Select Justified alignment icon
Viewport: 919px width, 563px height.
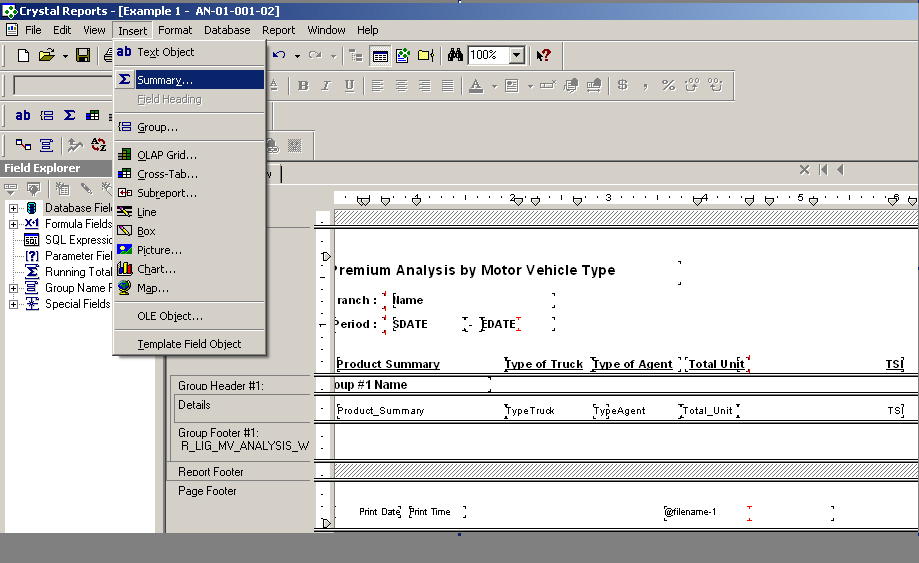tap(448, 86)
